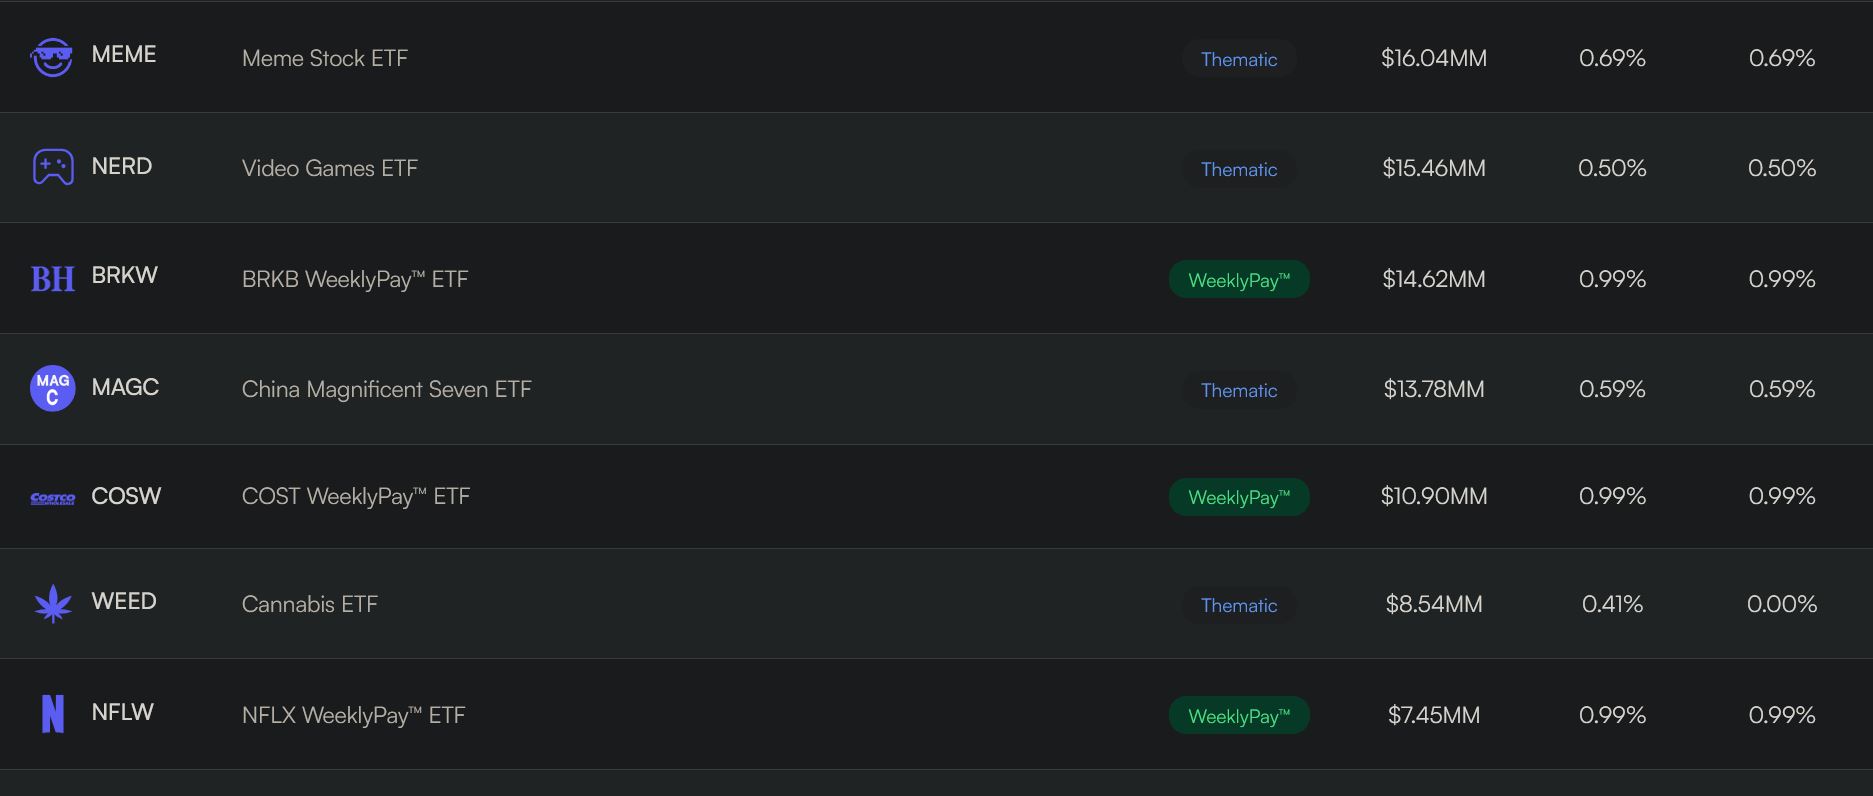Click the Thematic tag on WEED row

coord(1239,605)
